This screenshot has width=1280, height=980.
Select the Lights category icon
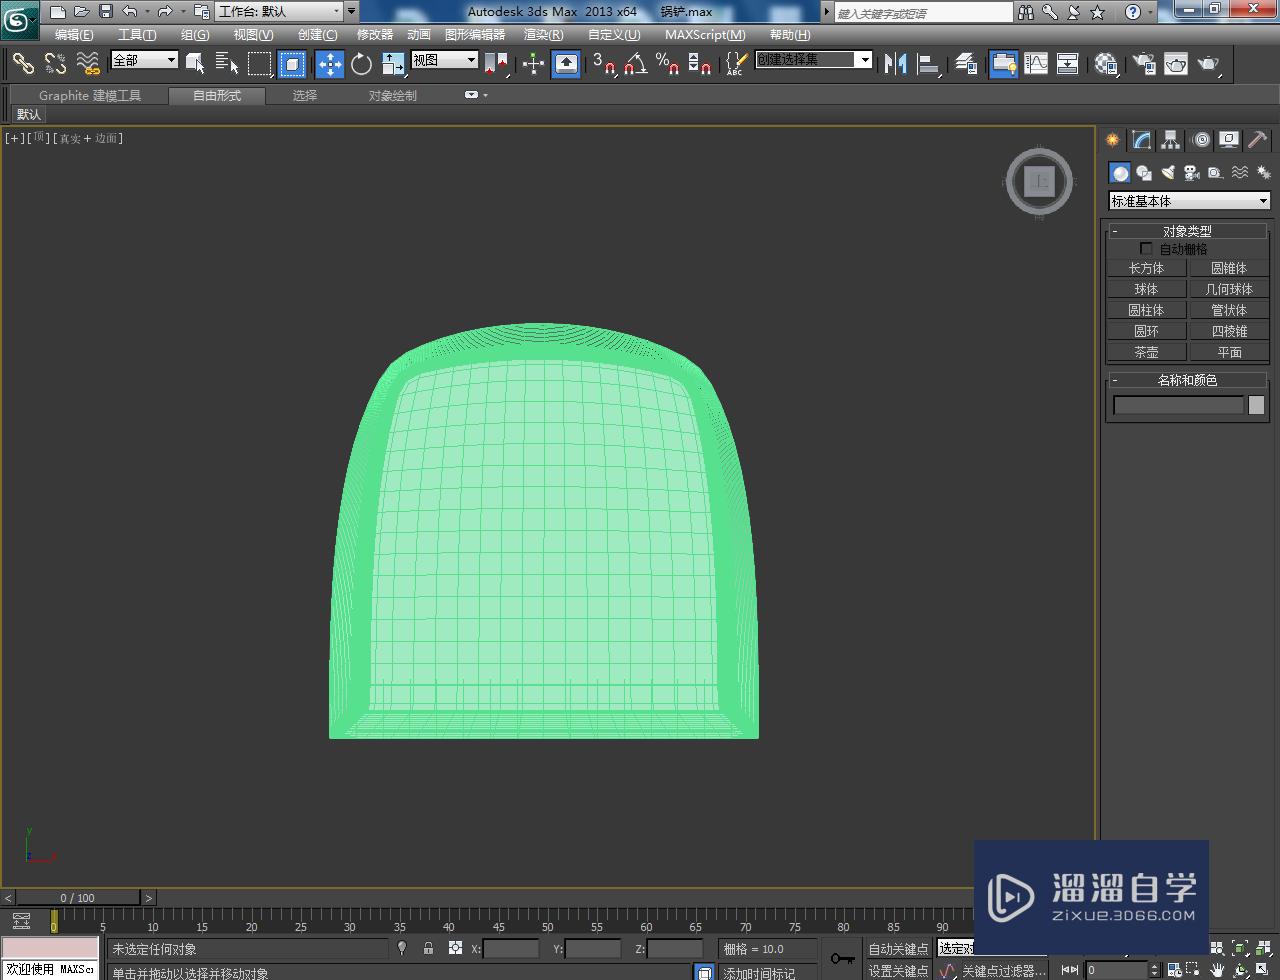pyautogui.click(x=1167, y=173)
